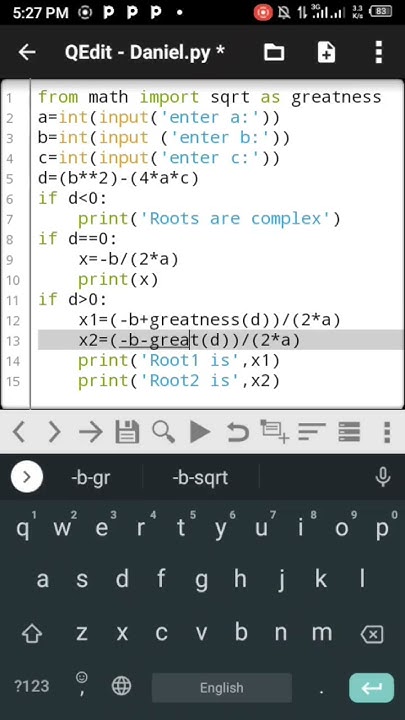Place cursor in 'Roots are complex' string

click(236, 219)
